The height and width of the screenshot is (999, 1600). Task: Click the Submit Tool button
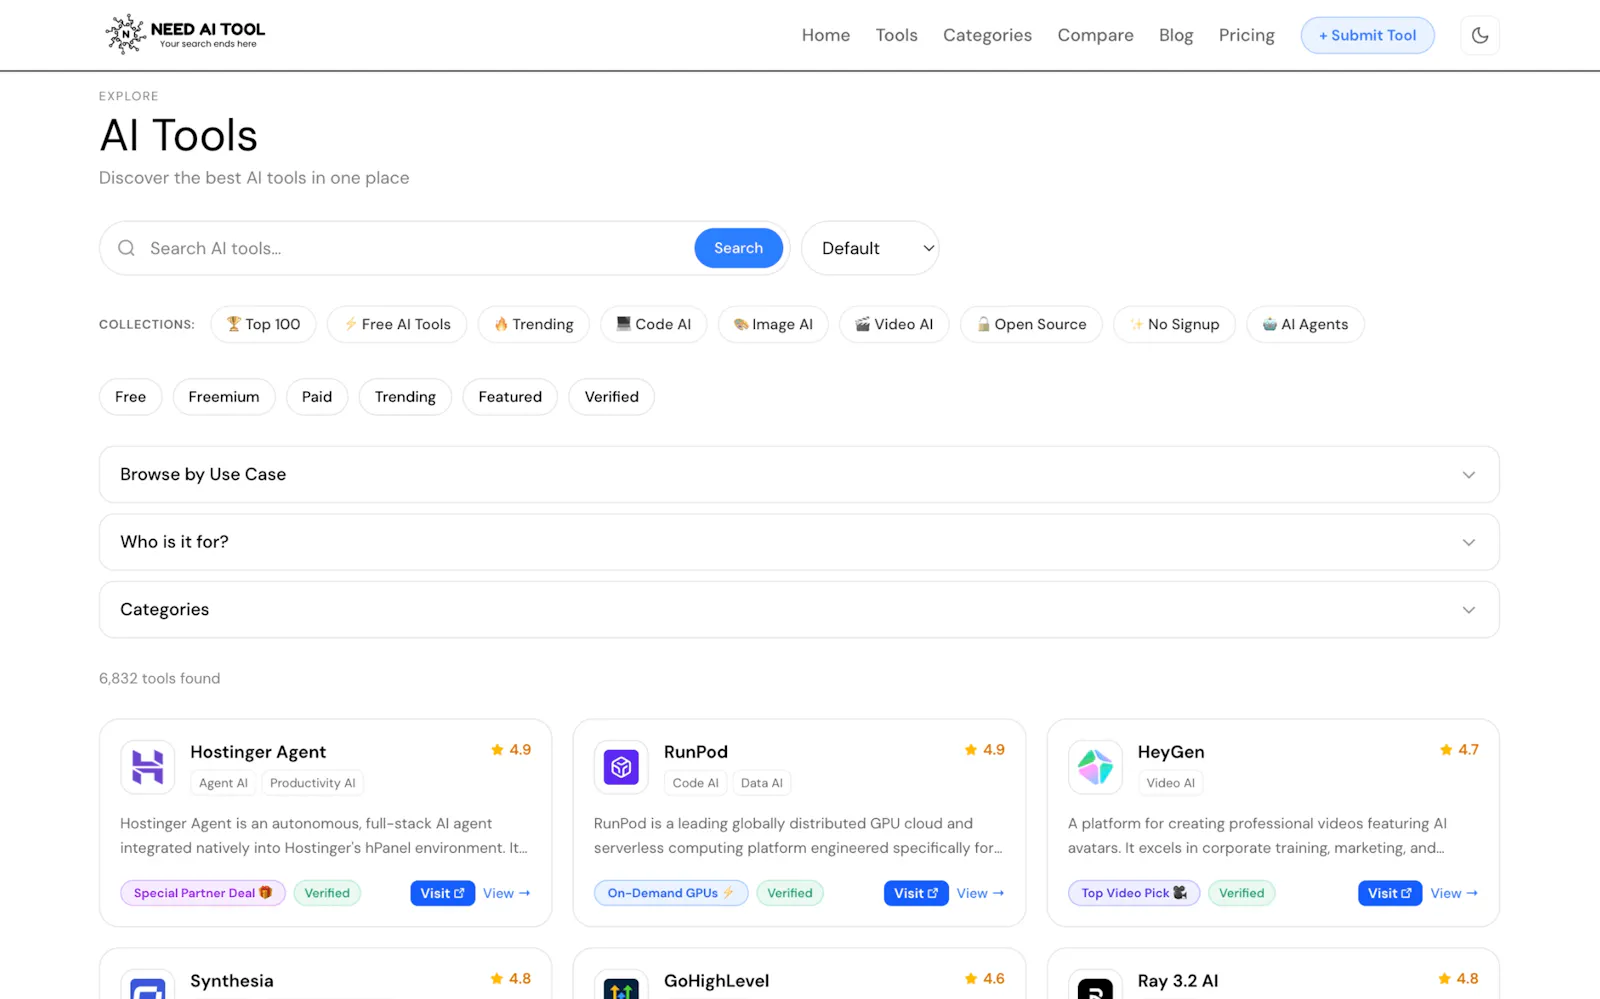(x=1367, y=35)
